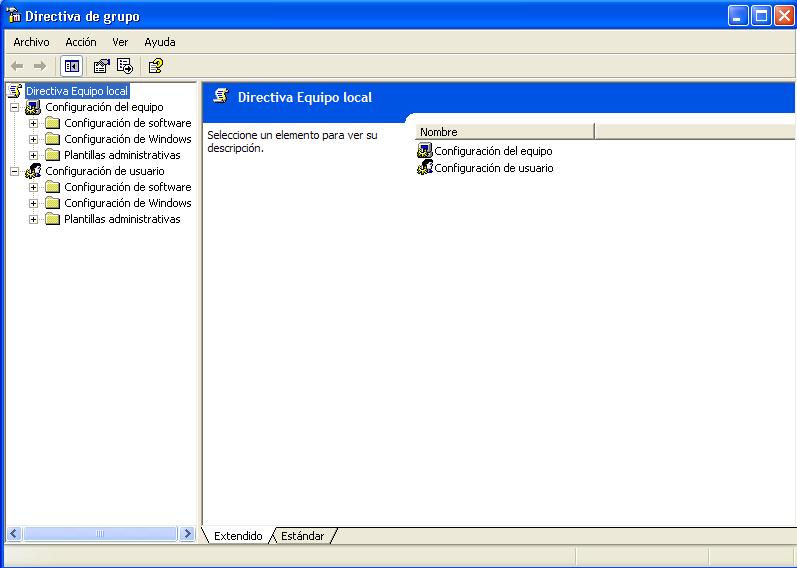Open the Ver menu

[x=120, y=42]
